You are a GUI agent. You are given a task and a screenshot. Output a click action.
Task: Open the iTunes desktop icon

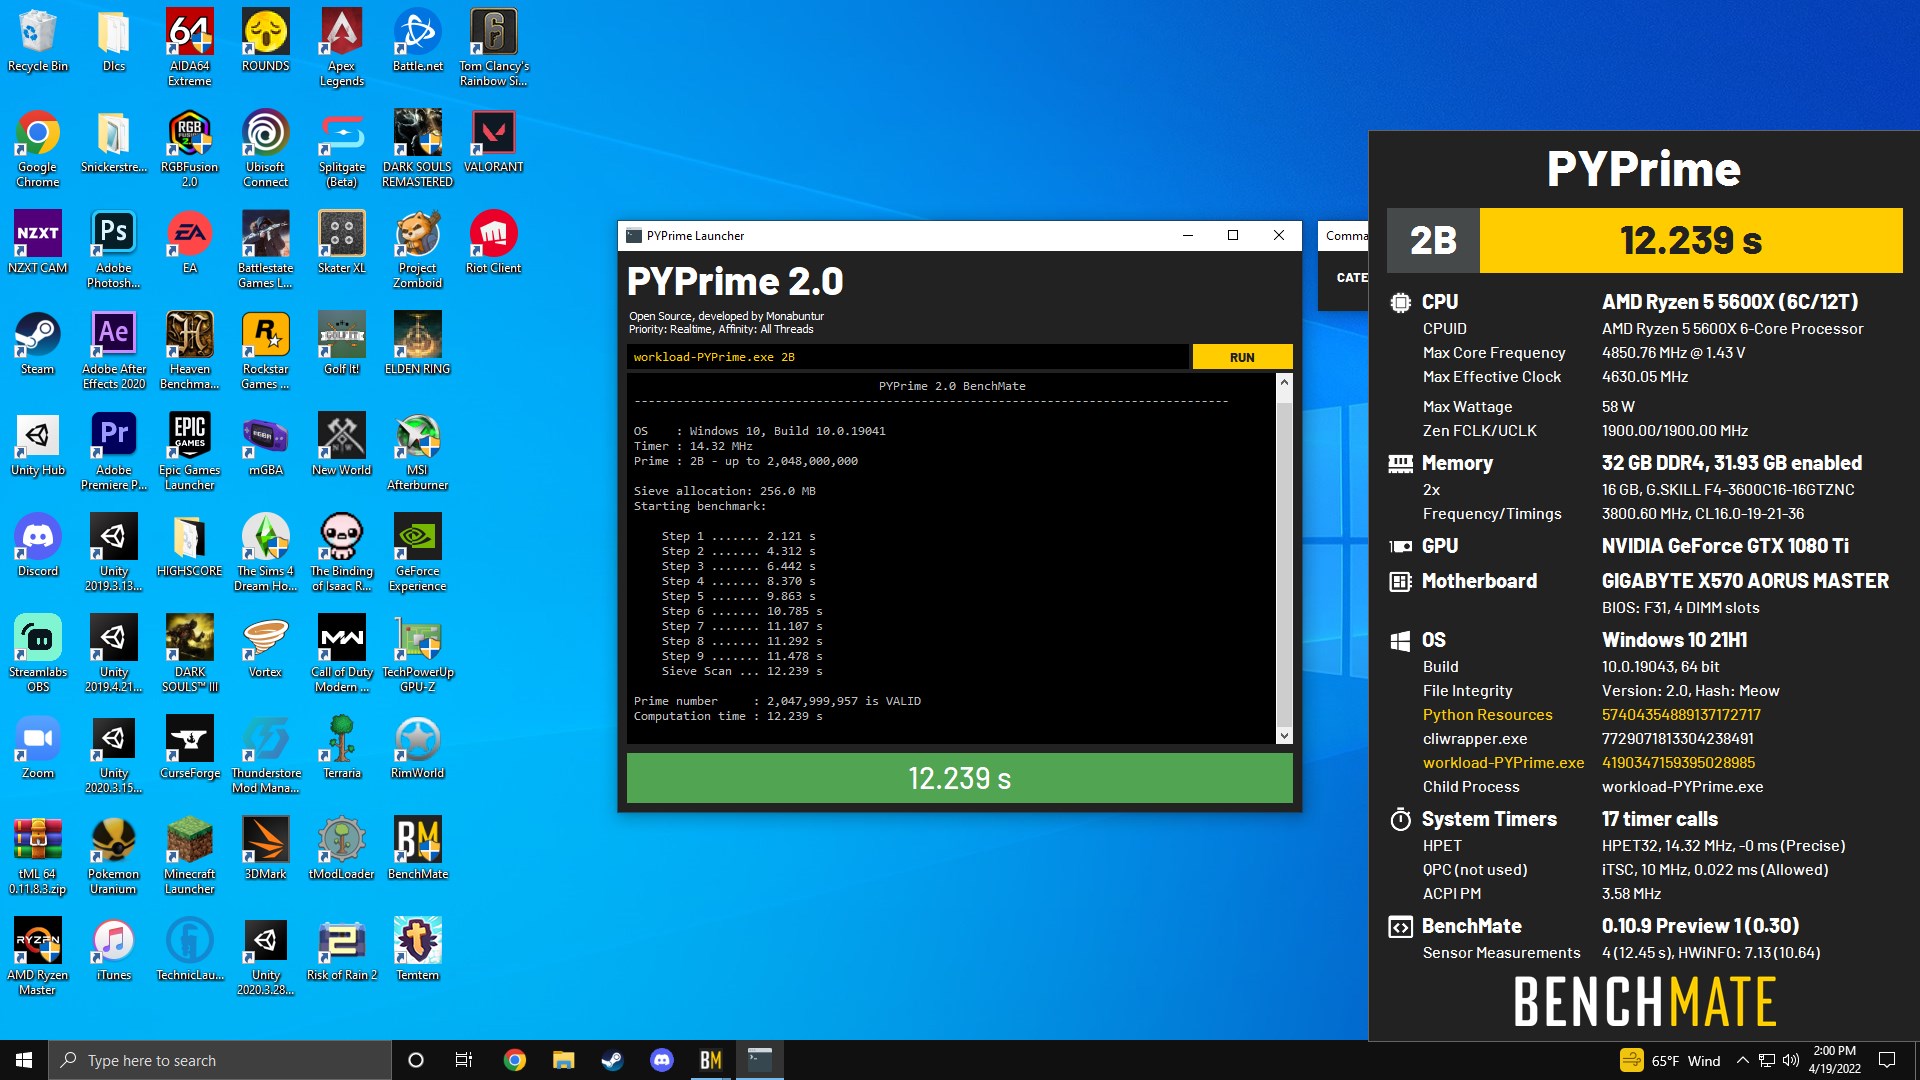(x=114, y=949)
